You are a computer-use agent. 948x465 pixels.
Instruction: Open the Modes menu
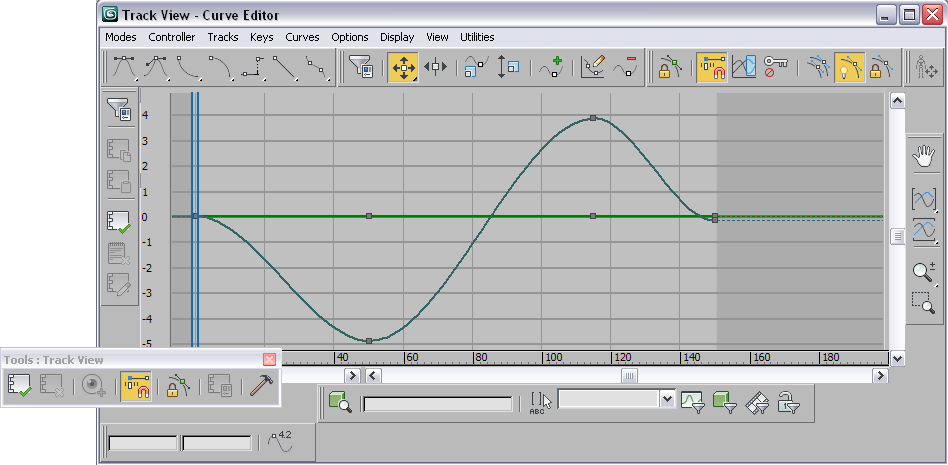point(121,37)
